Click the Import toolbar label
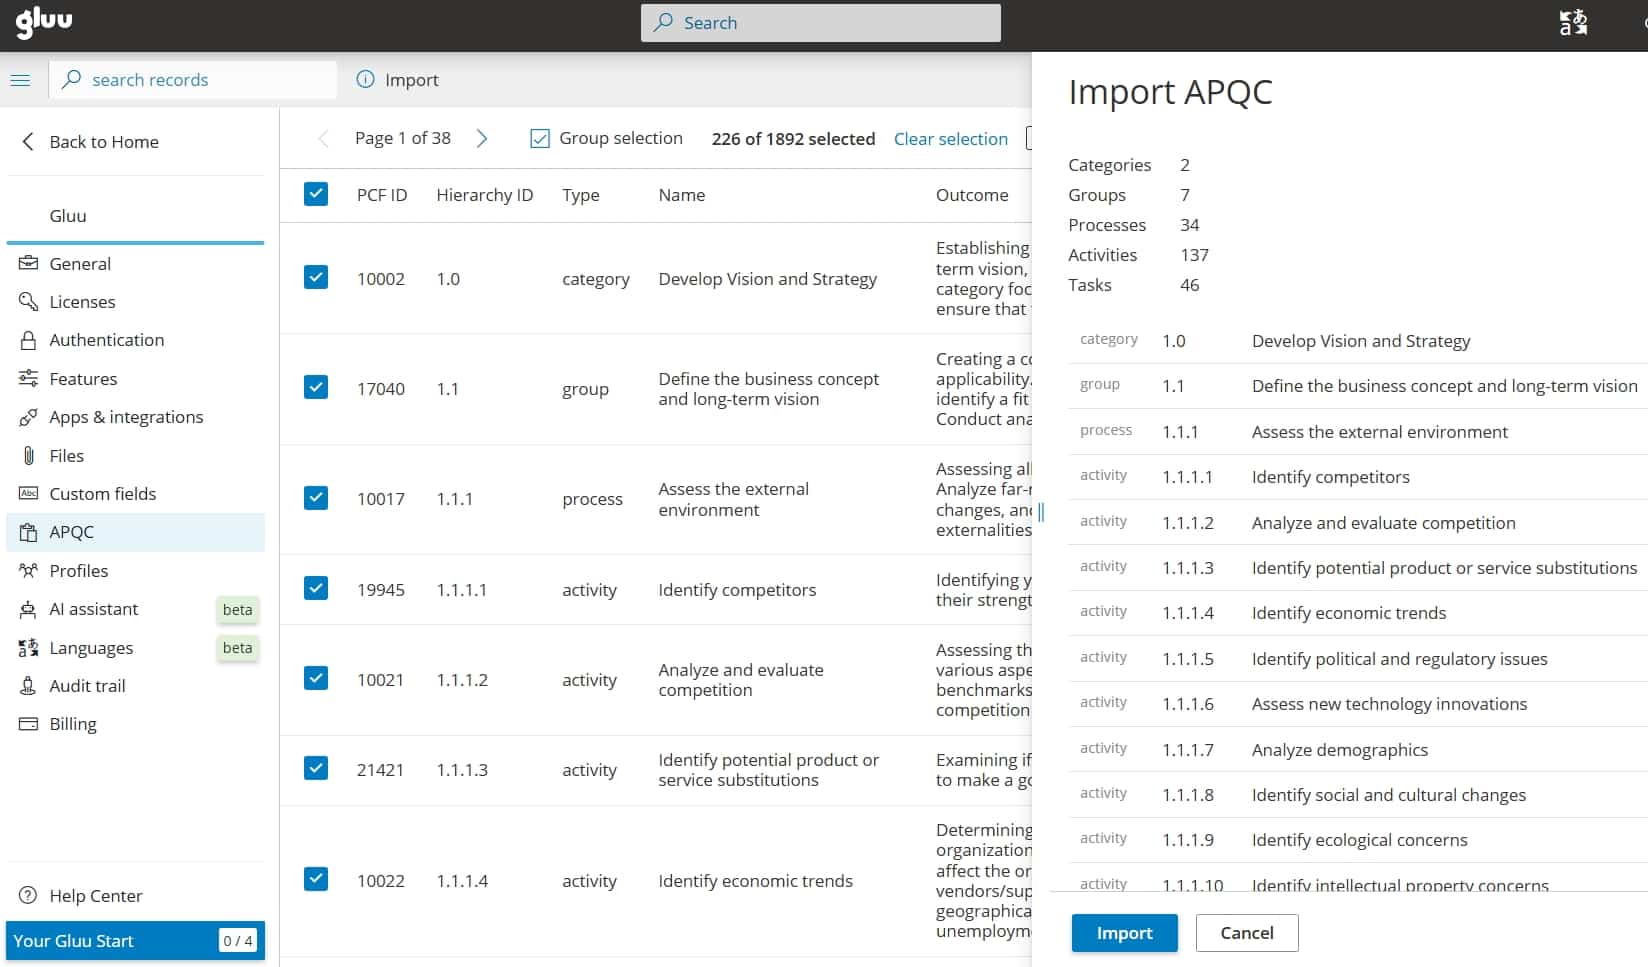 click(x=412, y=80)
